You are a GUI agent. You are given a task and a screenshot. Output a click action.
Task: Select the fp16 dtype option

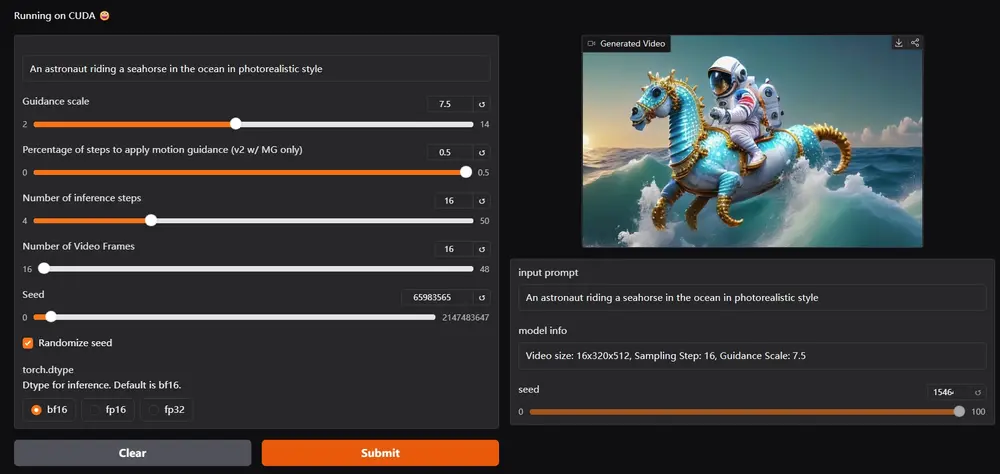pos(108,410)
